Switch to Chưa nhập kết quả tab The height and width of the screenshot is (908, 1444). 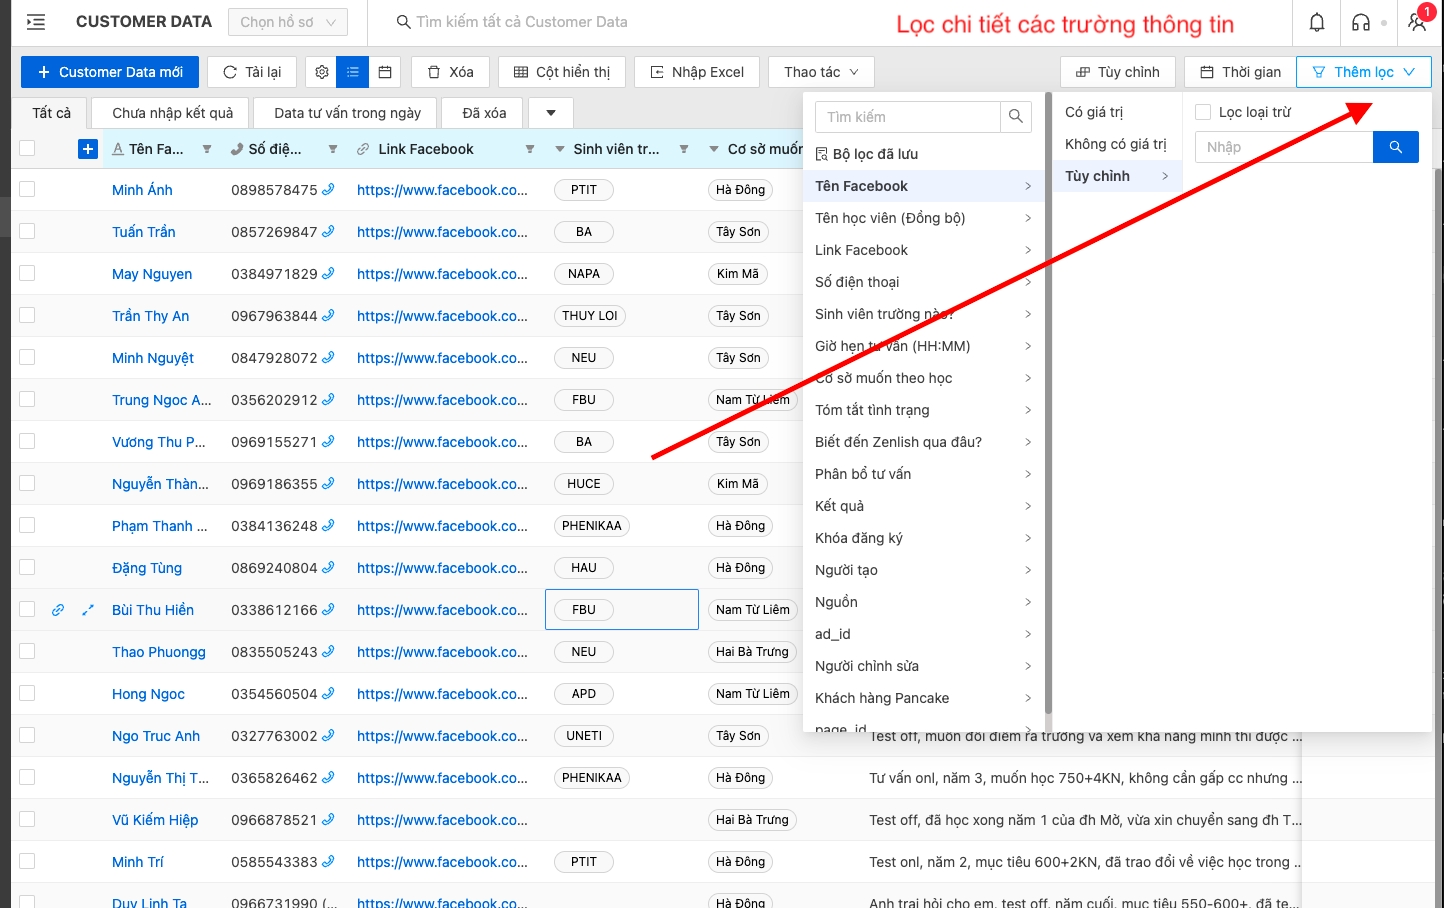(172, 113)
